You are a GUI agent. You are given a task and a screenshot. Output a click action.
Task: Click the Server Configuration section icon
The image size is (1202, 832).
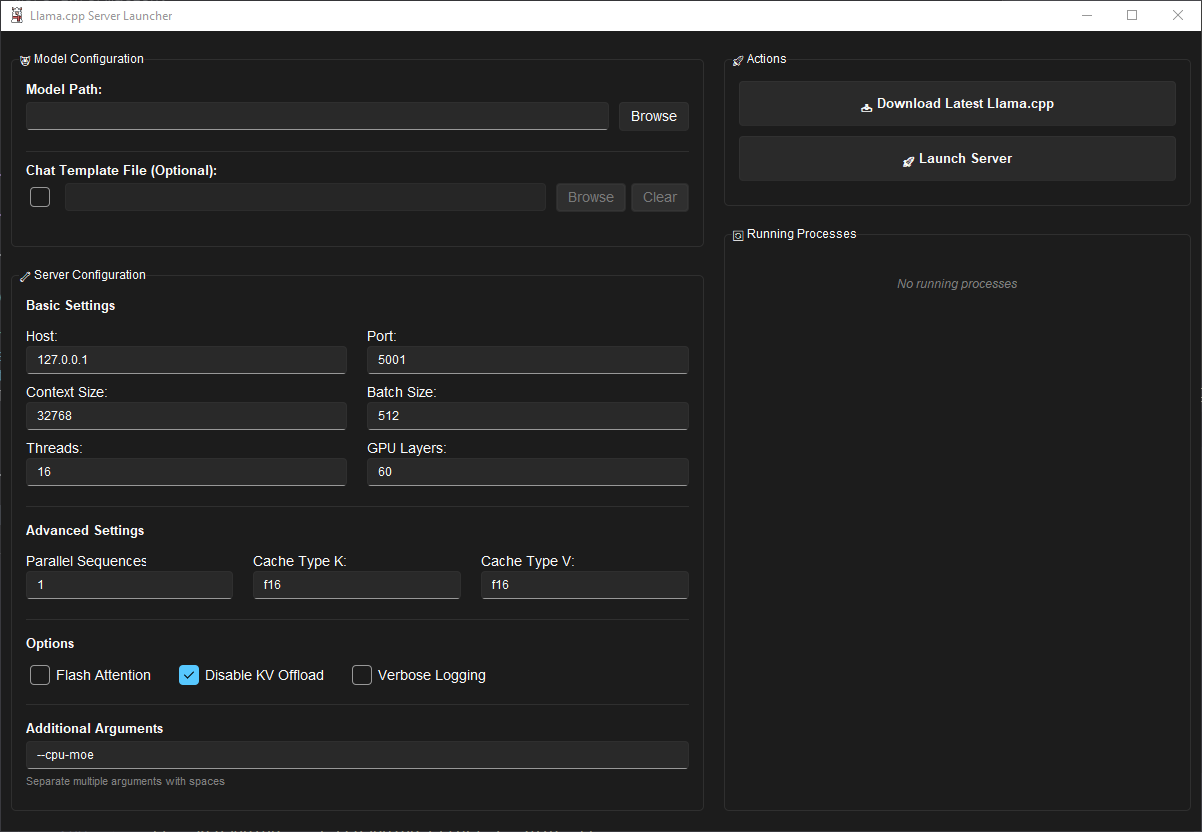pos(25,276)
